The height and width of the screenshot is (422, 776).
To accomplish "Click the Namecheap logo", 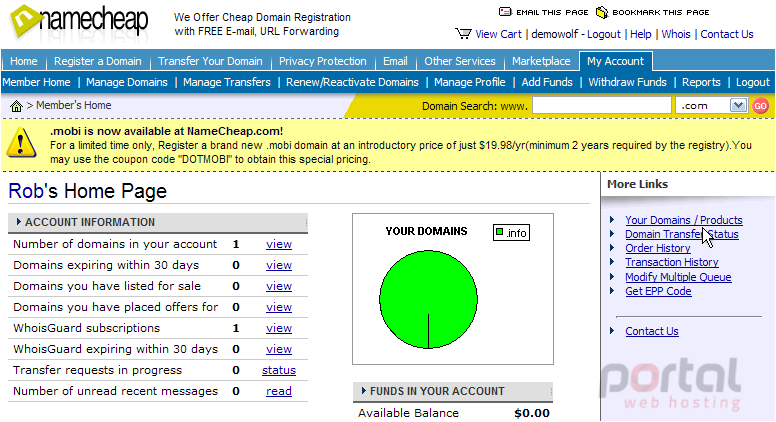I will point(79,22).
